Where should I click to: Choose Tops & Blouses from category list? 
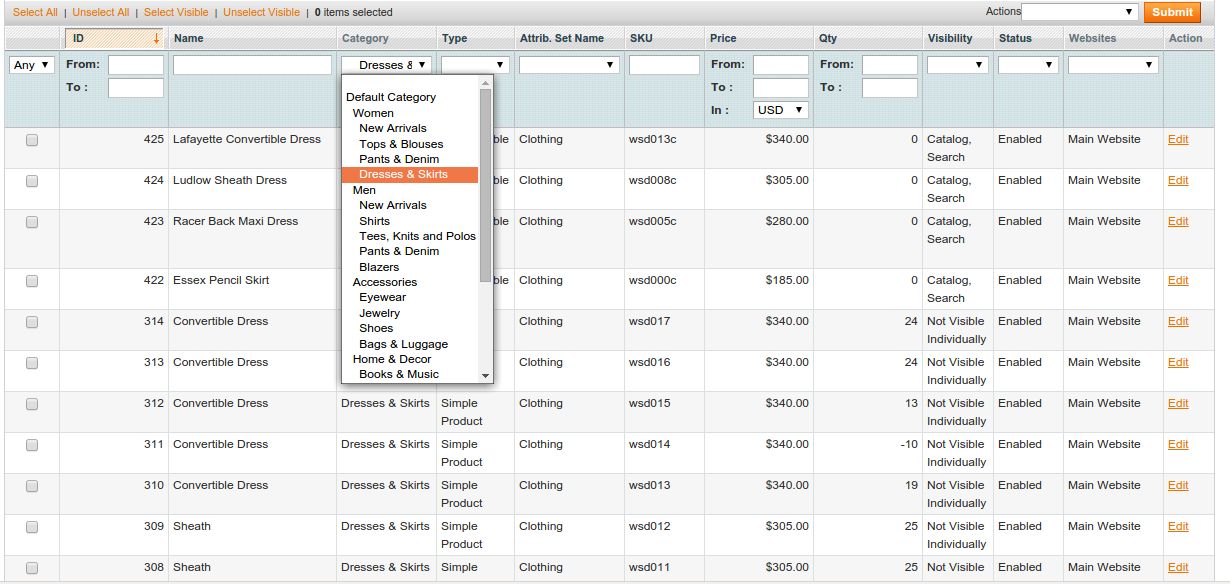pyautogui.click(x=401, y=144)
